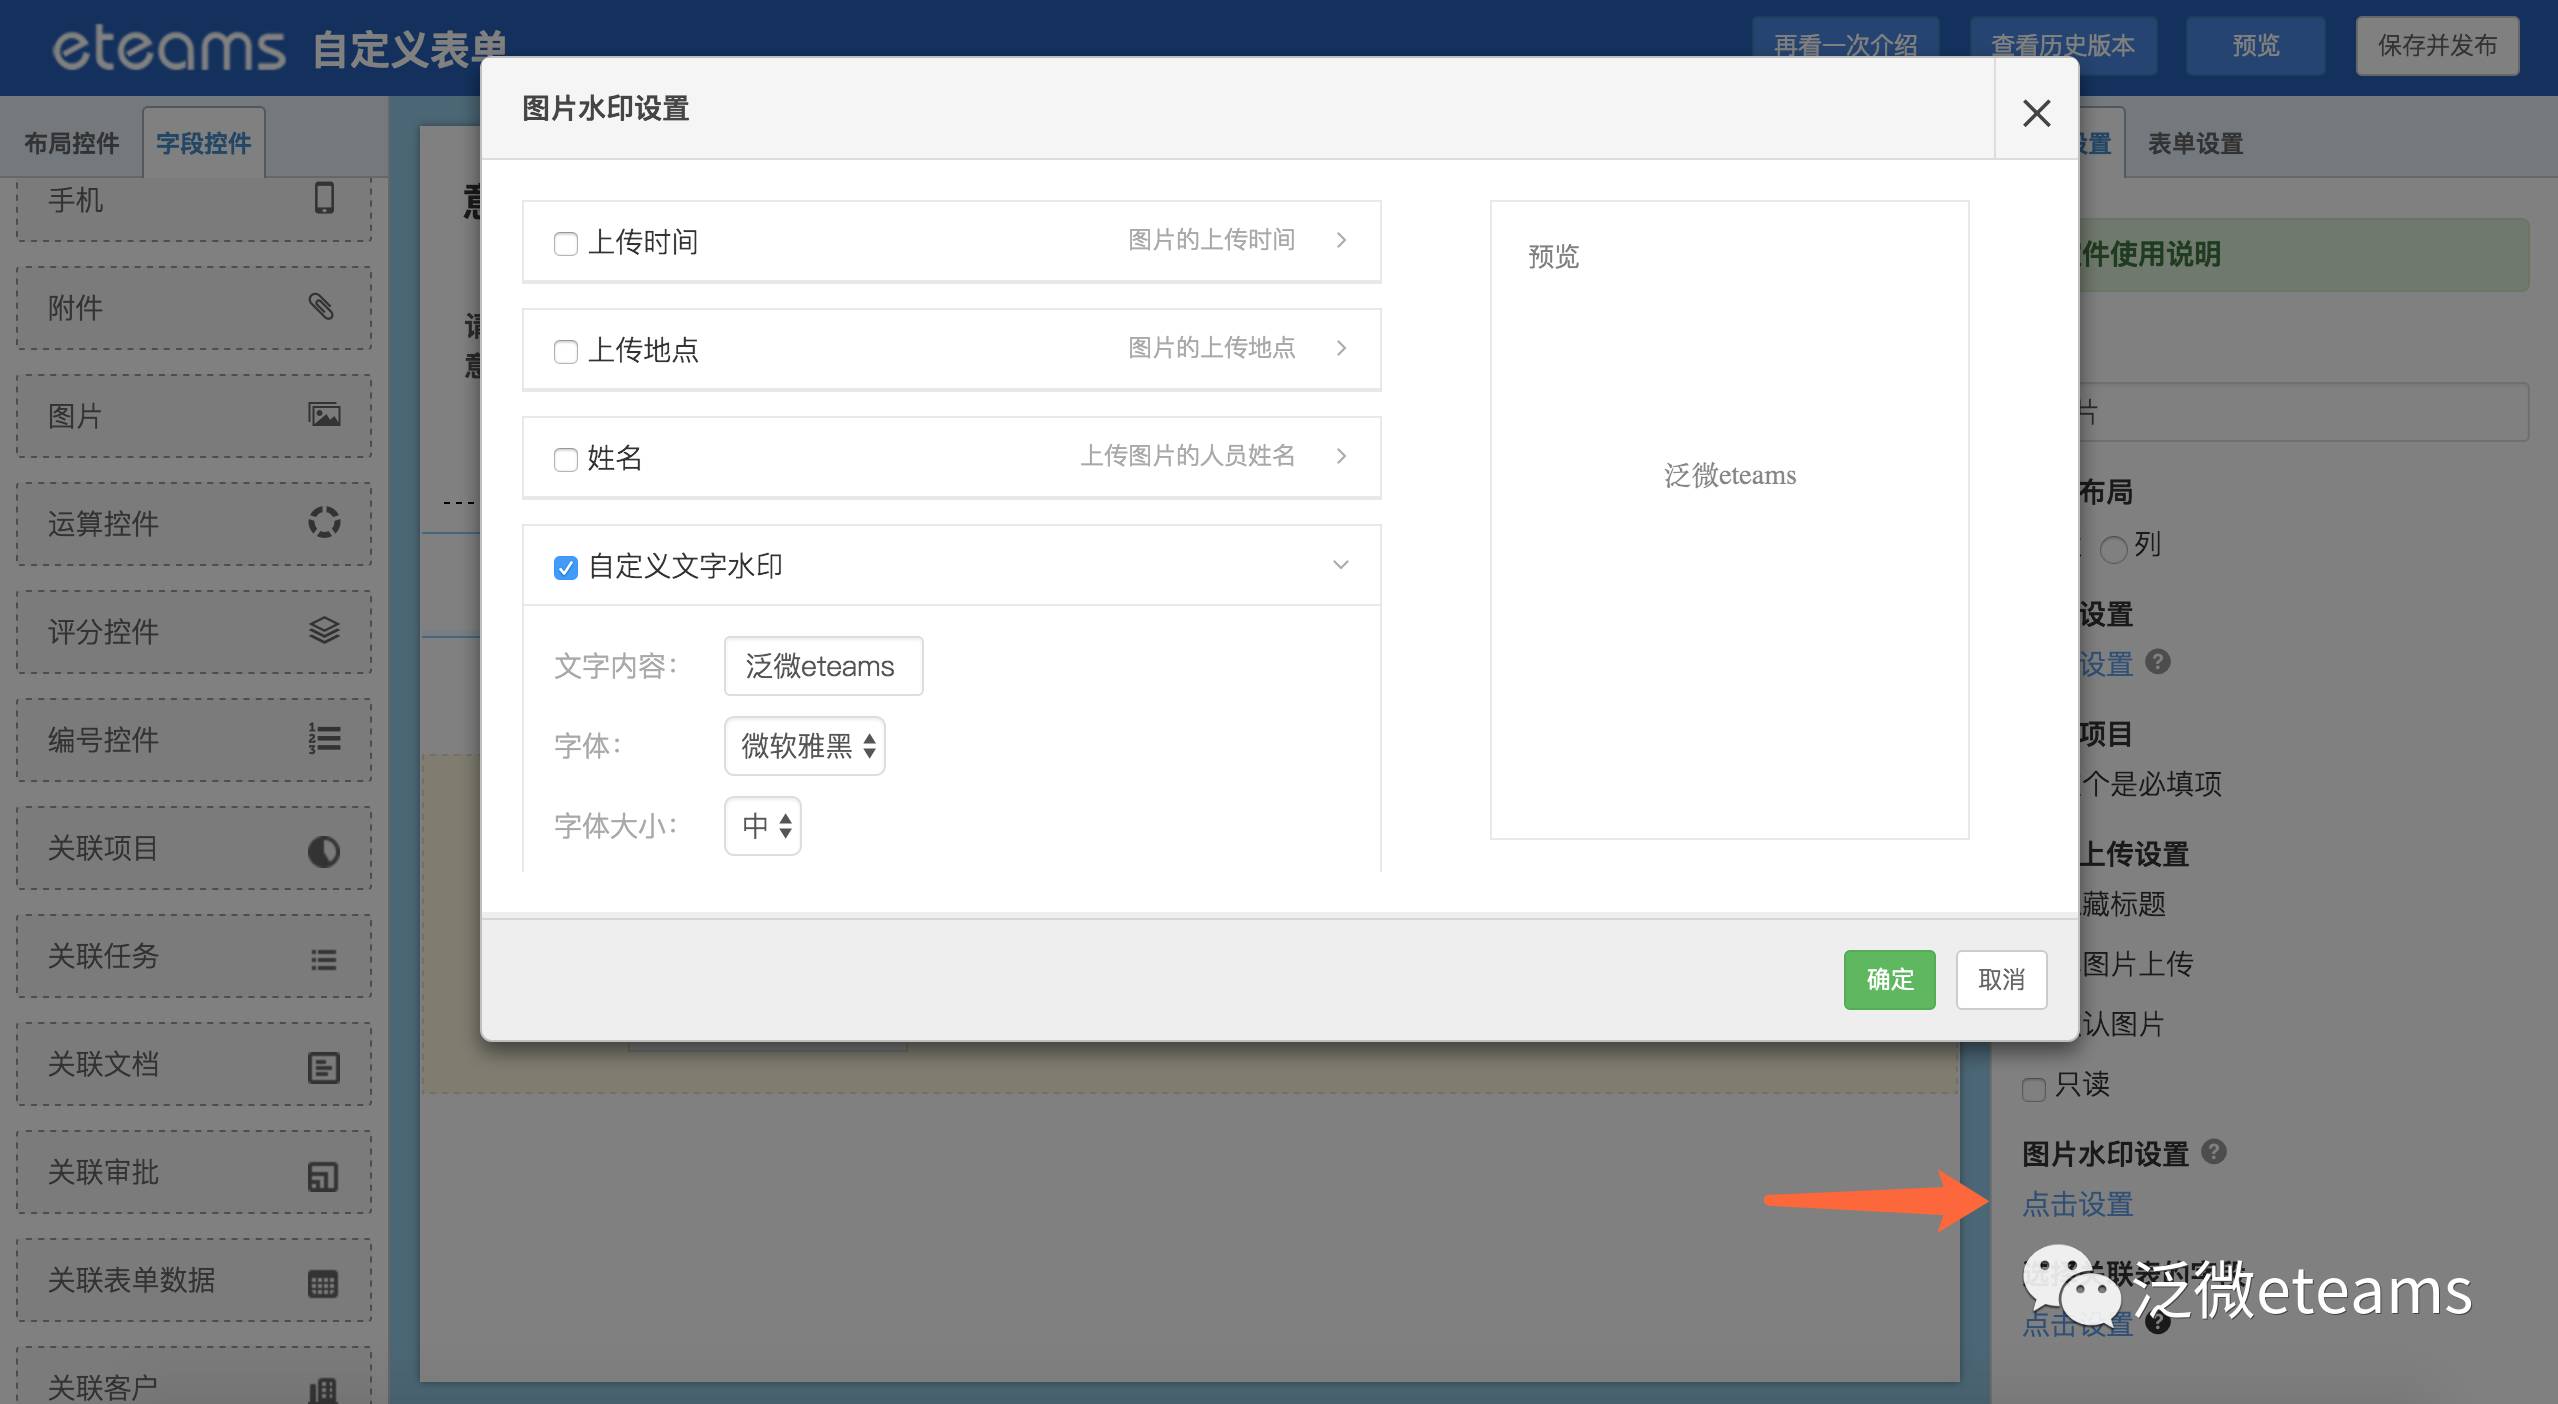Click the help icon beside 图片水印设置
Viewport: 2558px width, 1404px height.
click(2214, 1151)
